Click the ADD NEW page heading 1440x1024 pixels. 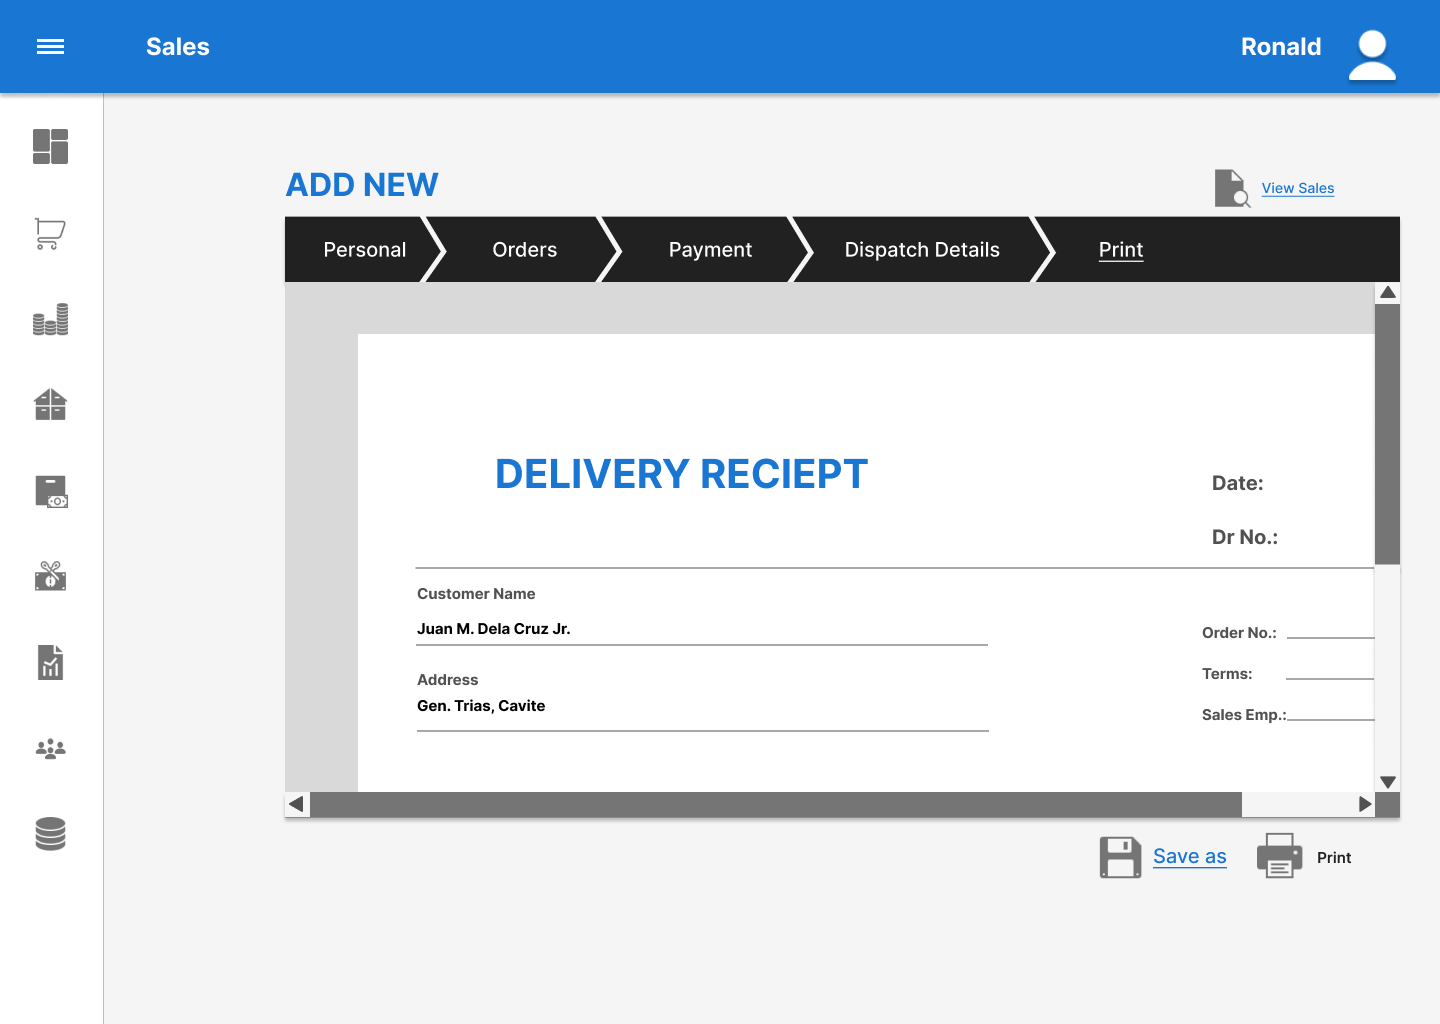click(362, 185)
